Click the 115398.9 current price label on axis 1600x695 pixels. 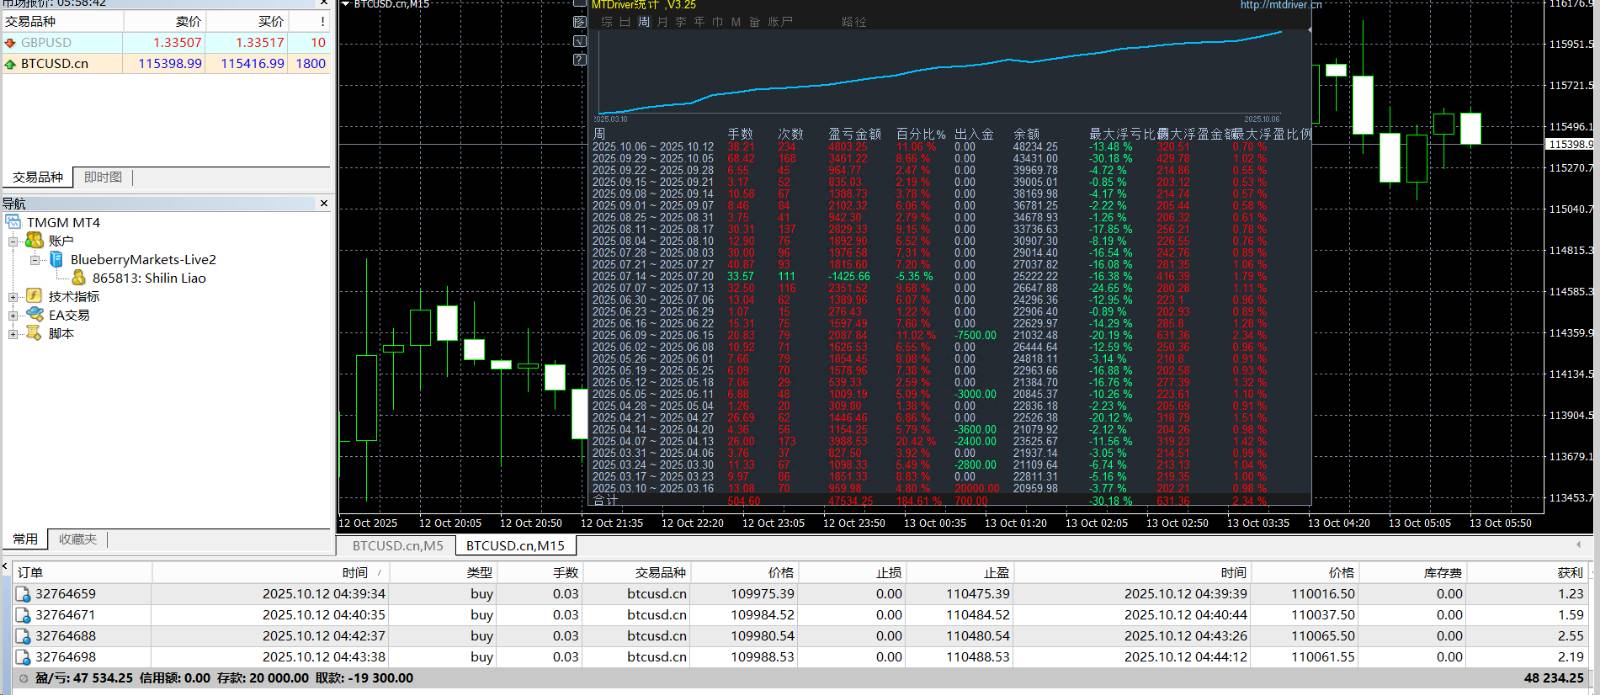click(1572, 145)
